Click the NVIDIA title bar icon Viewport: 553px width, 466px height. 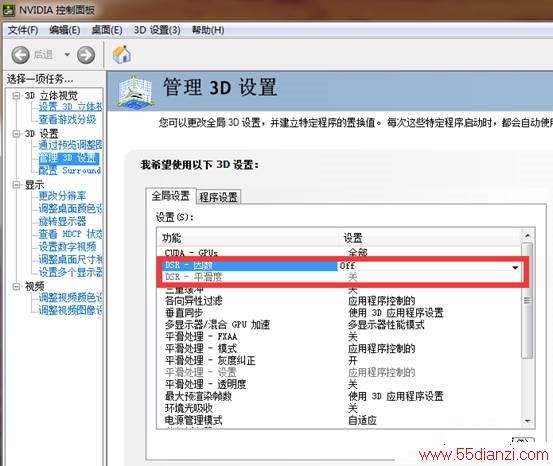click(x=8, y=10)
